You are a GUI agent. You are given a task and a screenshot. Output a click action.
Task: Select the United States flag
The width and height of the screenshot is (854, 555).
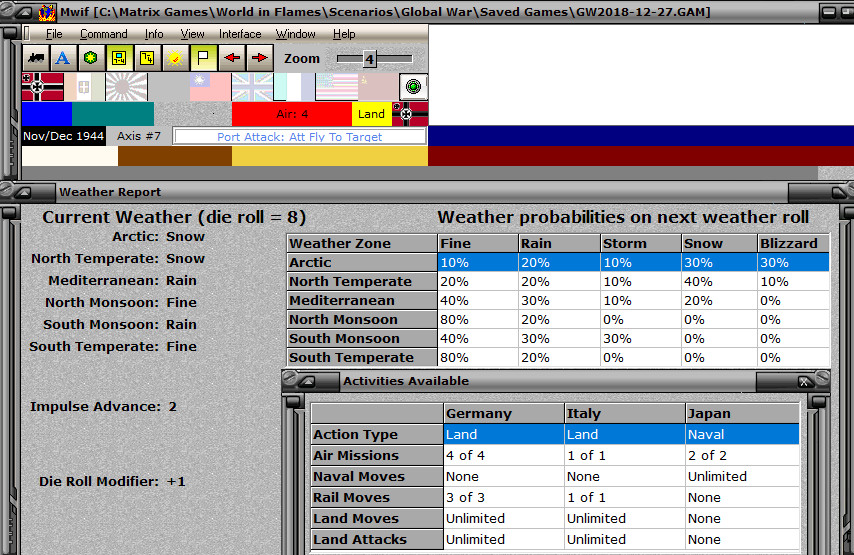point(336,87)
